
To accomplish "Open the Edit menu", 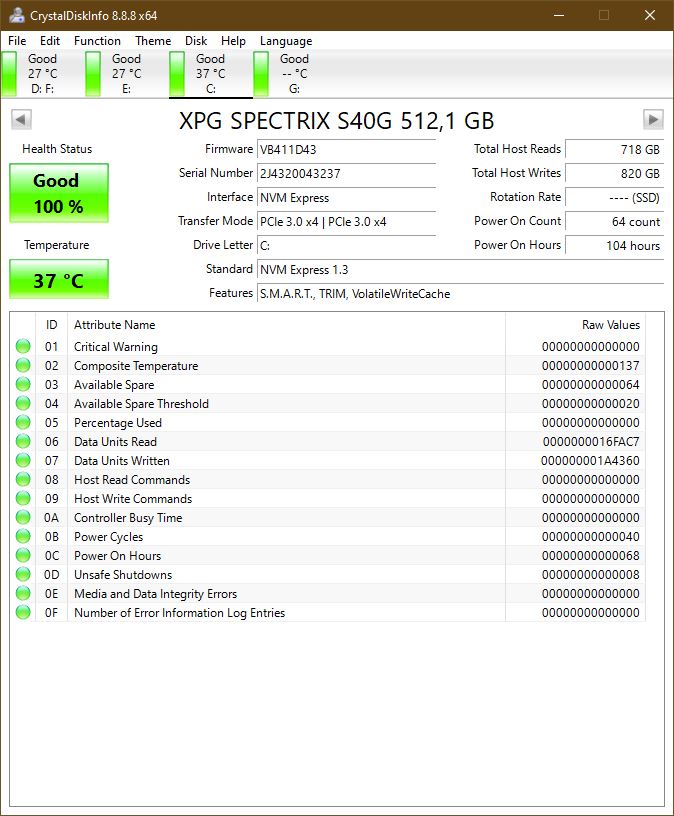I will [50, 41].
